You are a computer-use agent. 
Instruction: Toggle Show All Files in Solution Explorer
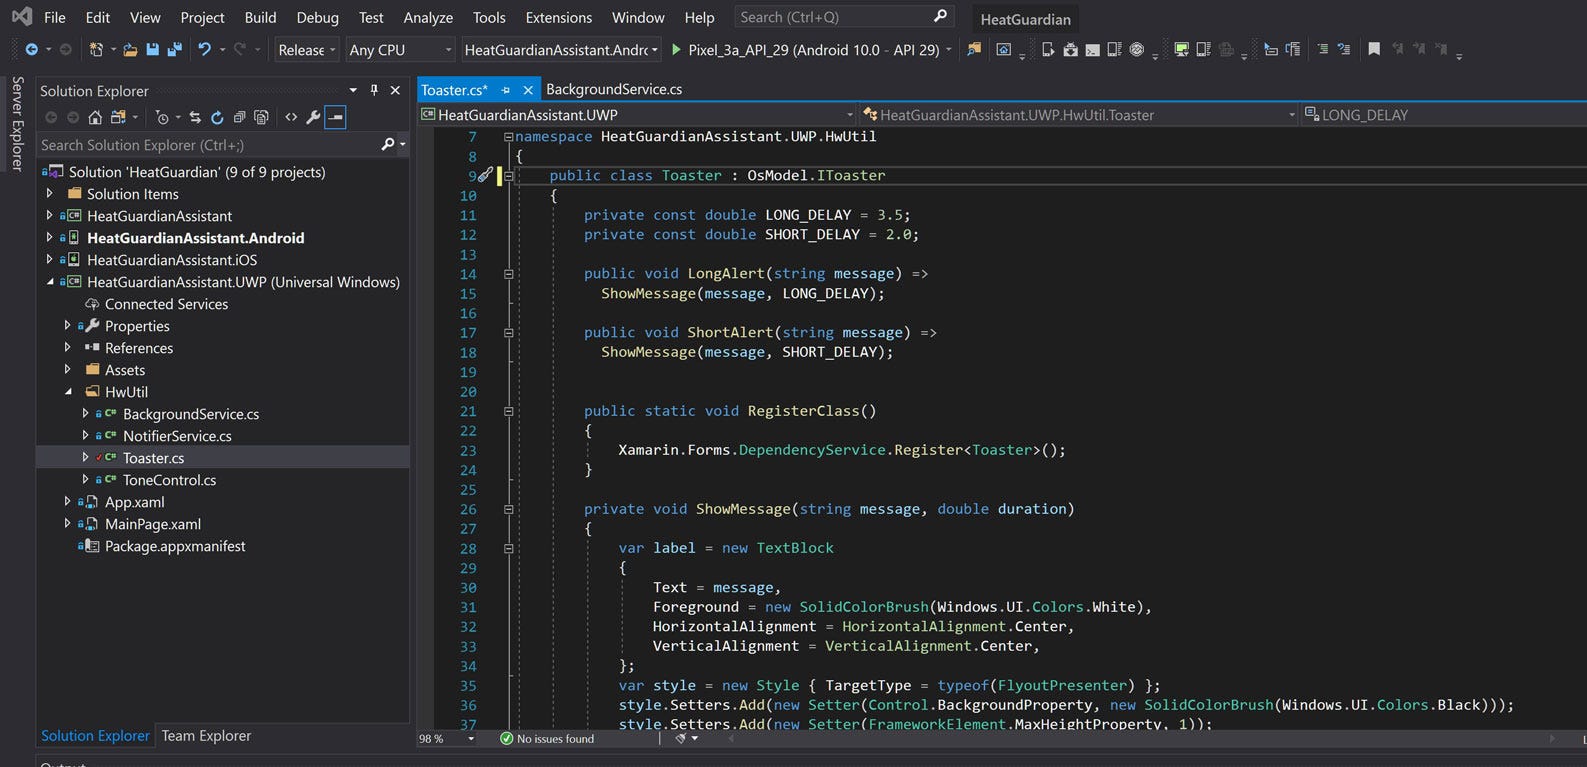click(261, 117)
